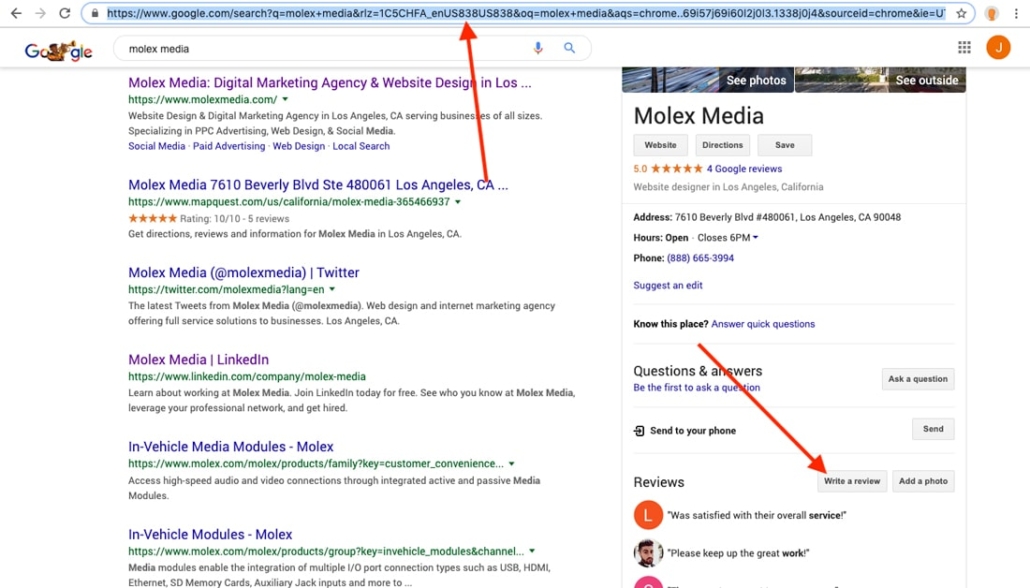The image size is (1030, 588).
Task: Expand dropdown next to customer_convenience URL
Action: click(512, 464)
